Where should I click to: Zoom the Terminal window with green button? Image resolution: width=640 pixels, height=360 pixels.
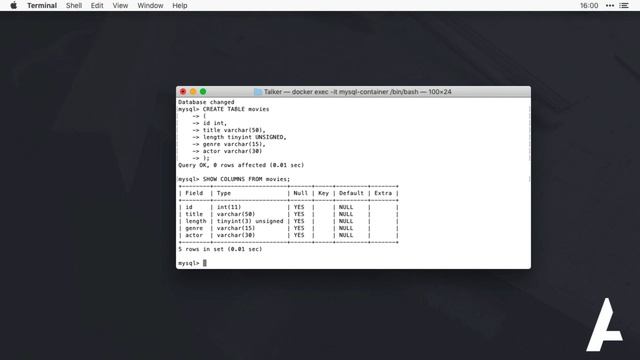coord(203,92)
